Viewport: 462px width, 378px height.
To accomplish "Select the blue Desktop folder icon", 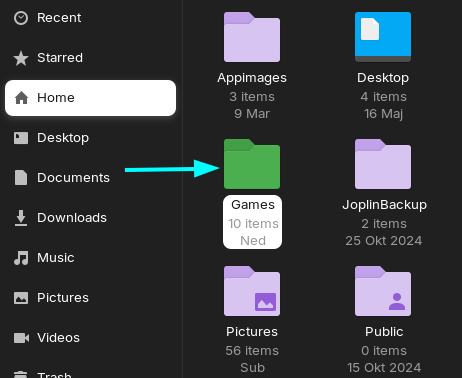I will pos(383,37).
